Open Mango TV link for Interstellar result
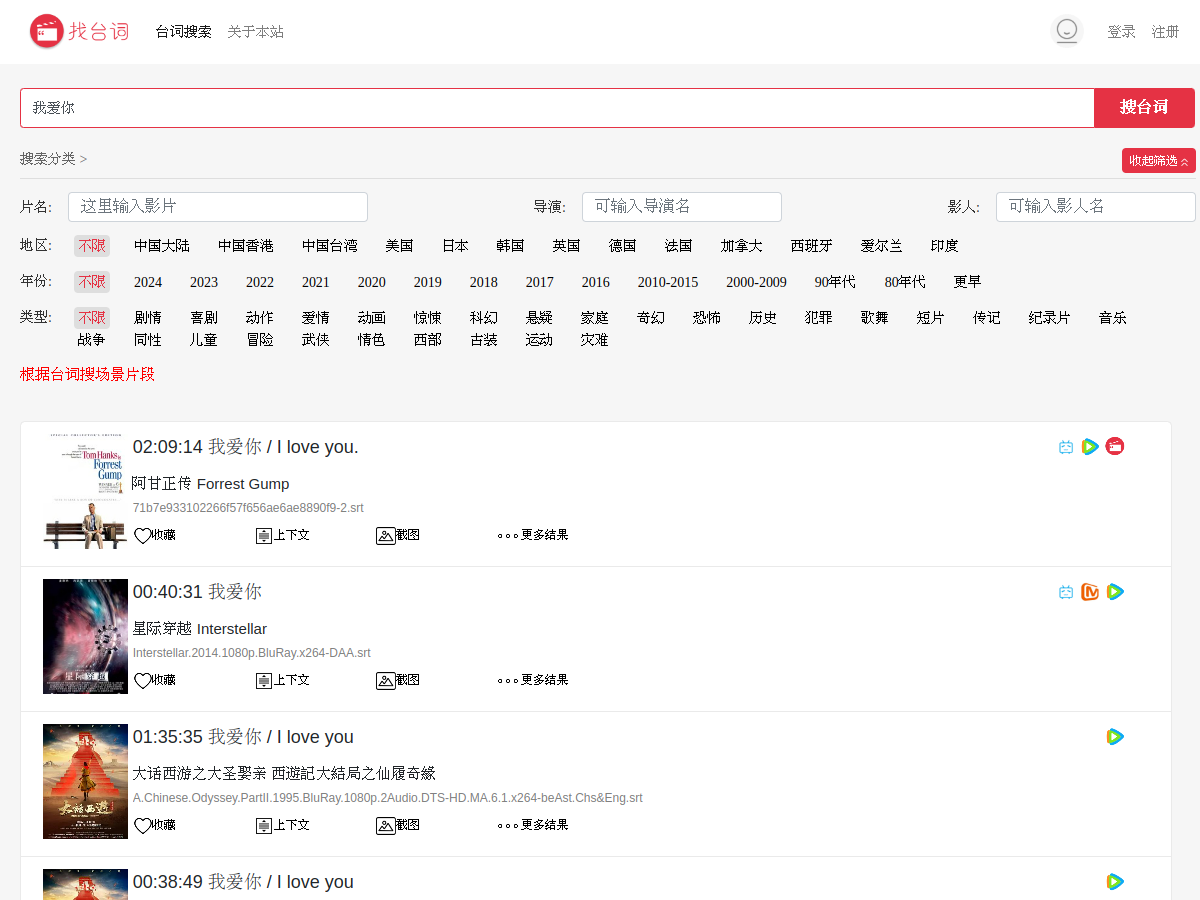This screenshot has width=1200, height=900. pos(1090,592)
